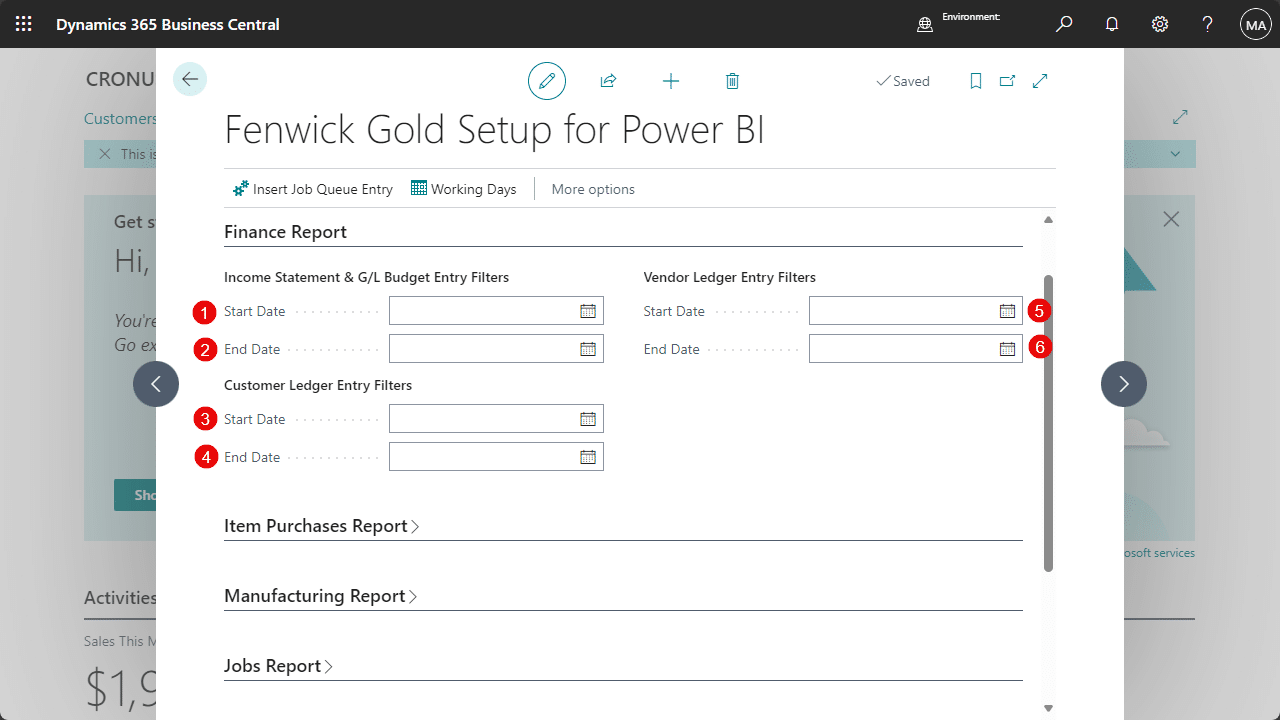Viewport: 1280px width, 720px height.
Task: Dismiss the background notification bar X
Action: 104,154
